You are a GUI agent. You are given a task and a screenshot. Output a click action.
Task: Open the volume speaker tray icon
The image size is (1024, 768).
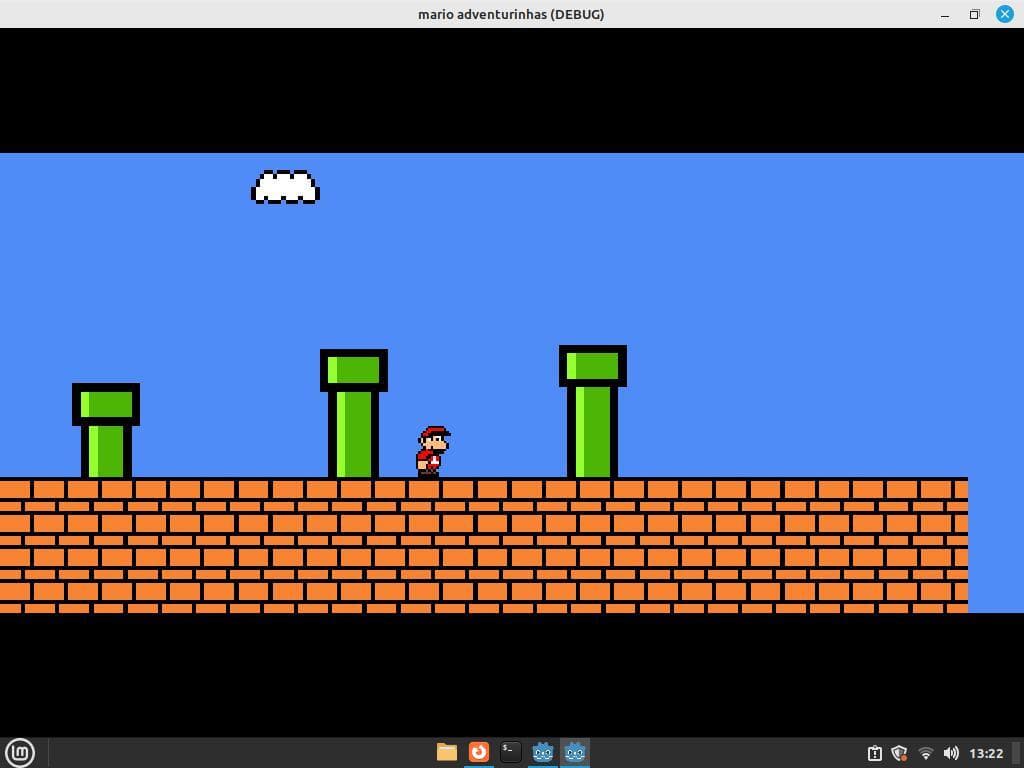click(x=951, y=753)
